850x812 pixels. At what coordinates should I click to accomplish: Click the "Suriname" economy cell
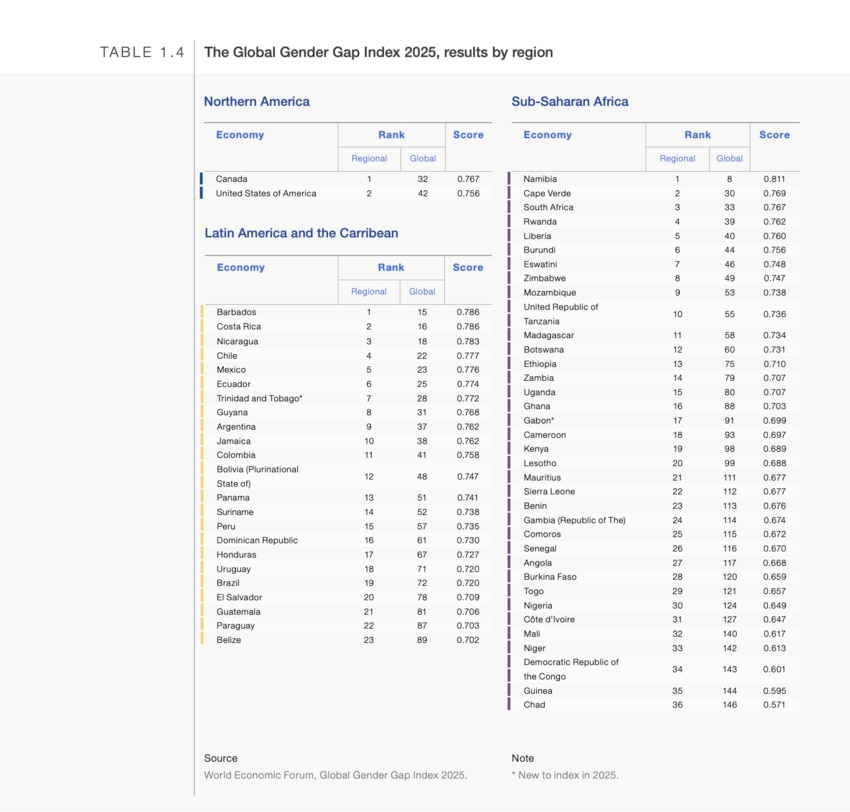pyautogui.click(x=235, y=512)
